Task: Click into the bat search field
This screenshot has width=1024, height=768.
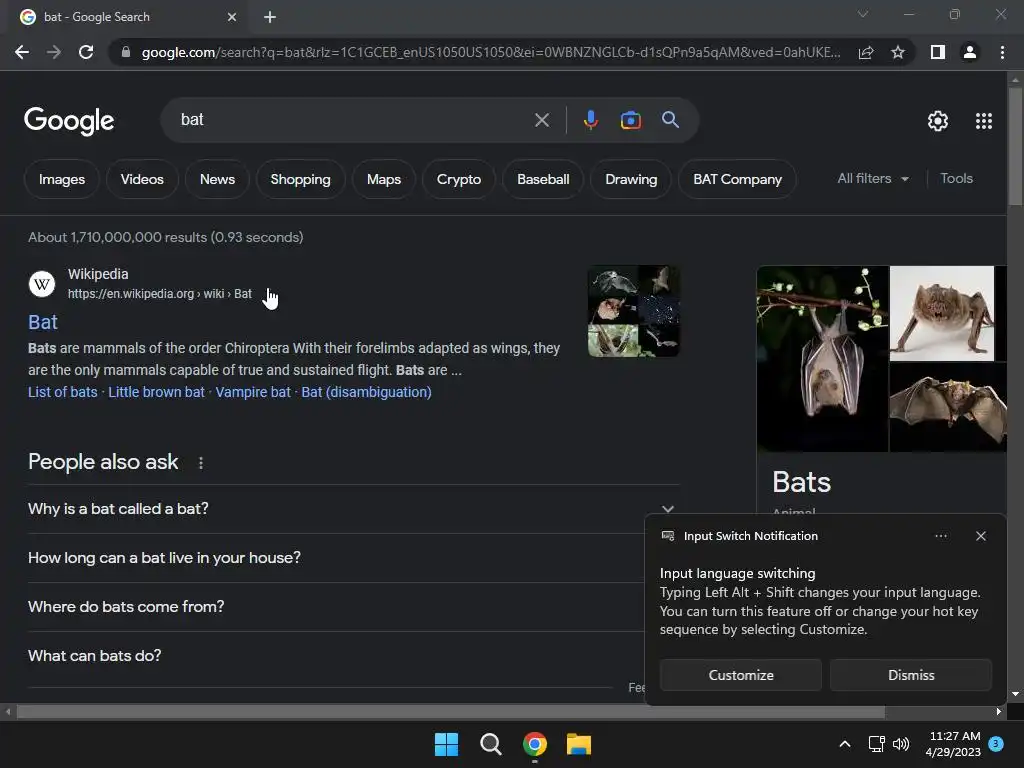Action: [353, 120]
